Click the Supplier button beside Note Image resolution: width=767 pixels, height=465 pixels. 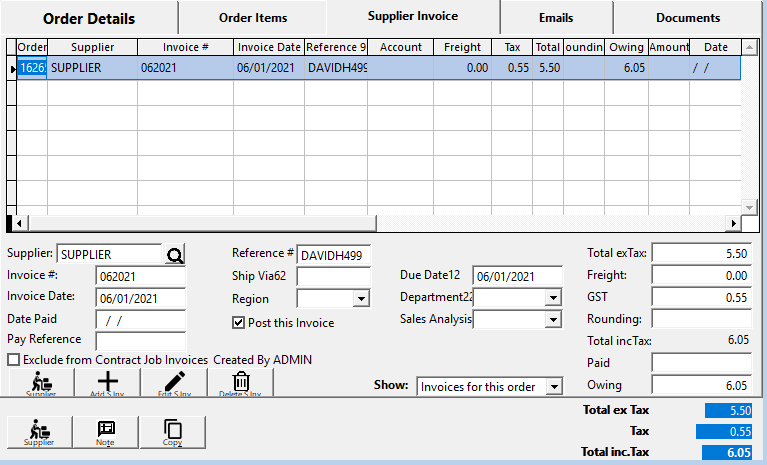[38, 431]
